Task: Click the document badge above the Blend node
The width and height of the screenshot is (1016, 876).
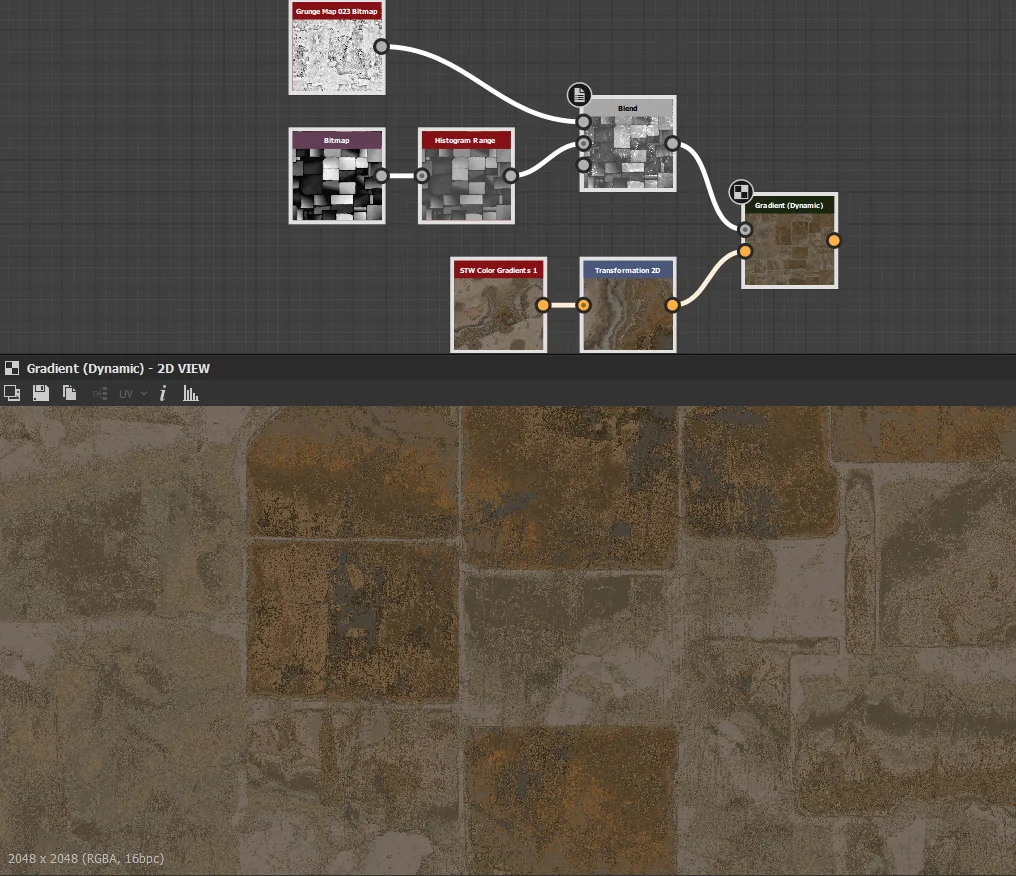Action: pos(579,95)
